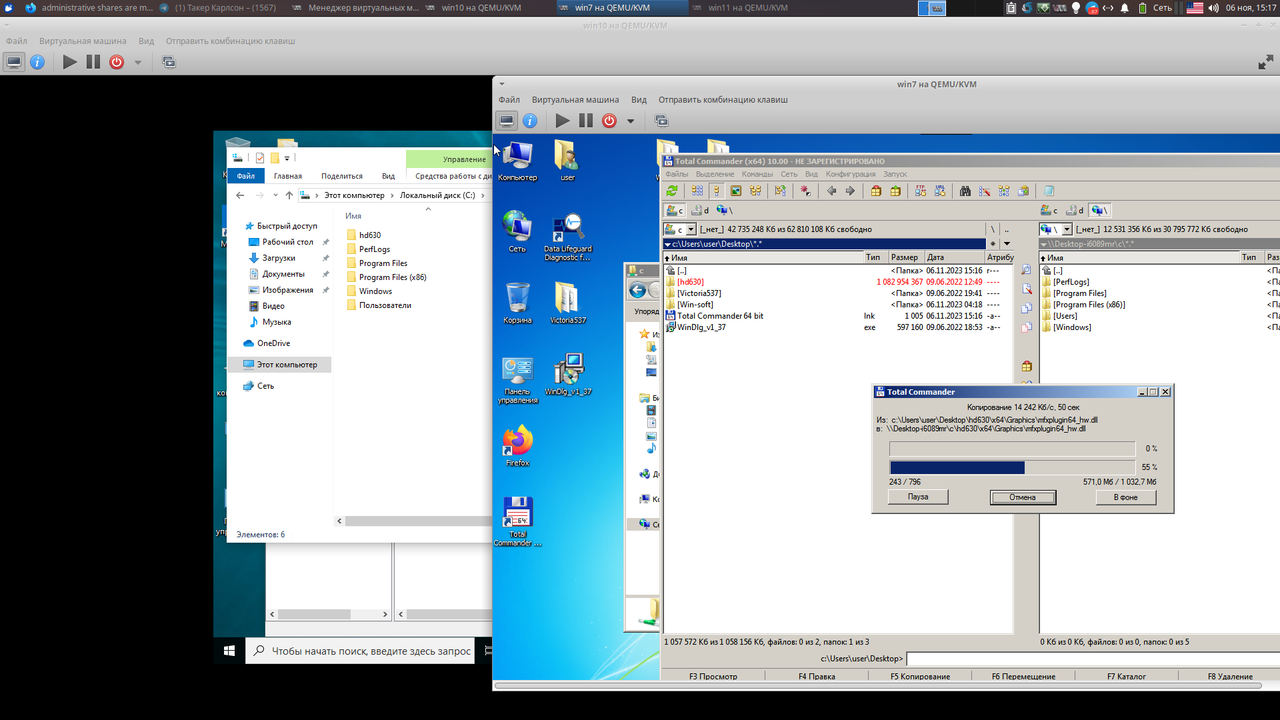The height and width of the screenshot is (720, 1280).
Task: Click Отмена to cancel the copy operation
Action: click(1022, 497)
